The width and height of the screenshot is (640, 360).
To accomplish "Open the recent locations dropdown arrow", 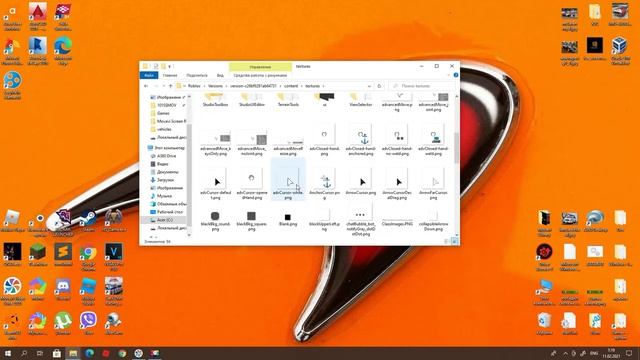I will tap(164, 86).
